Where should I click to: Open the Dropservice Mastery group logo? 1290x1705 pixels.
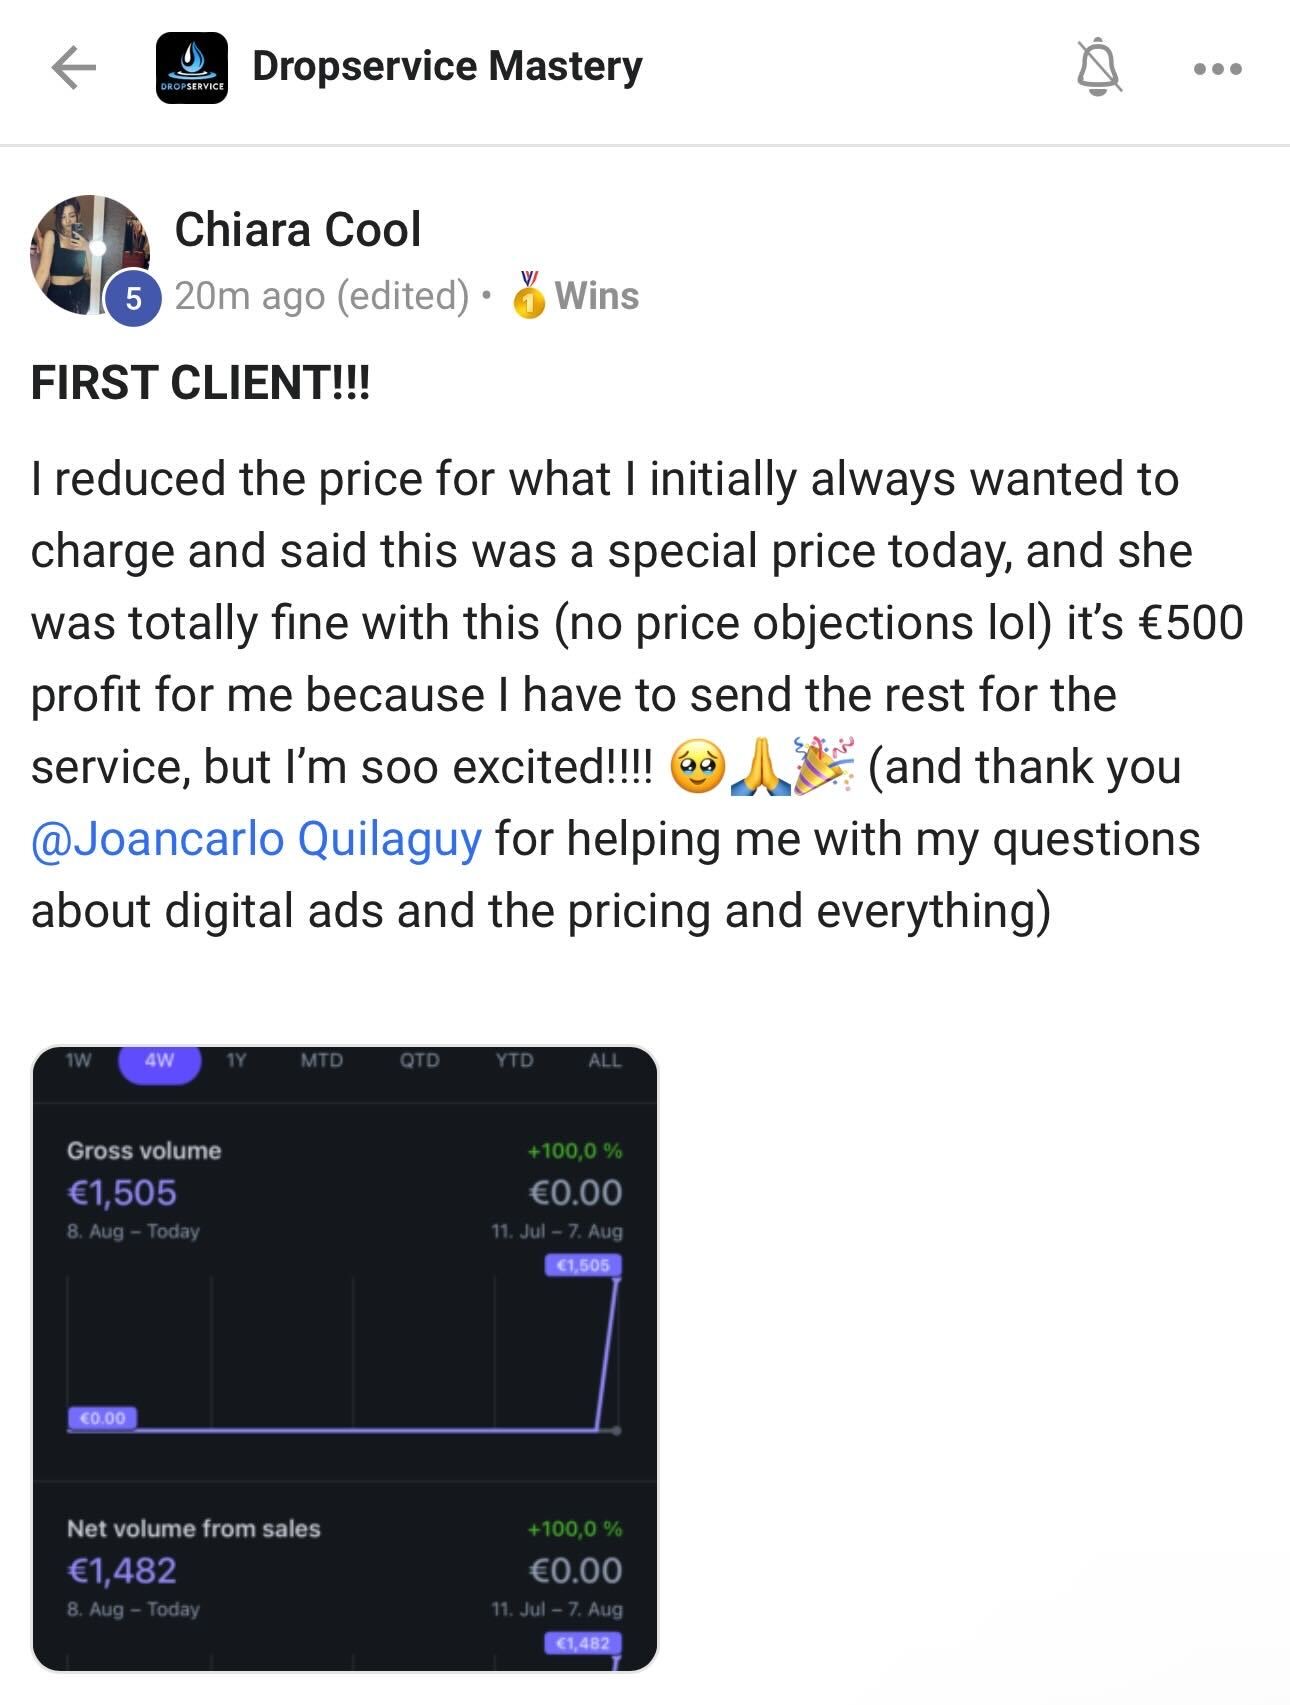tap(192, 68)
